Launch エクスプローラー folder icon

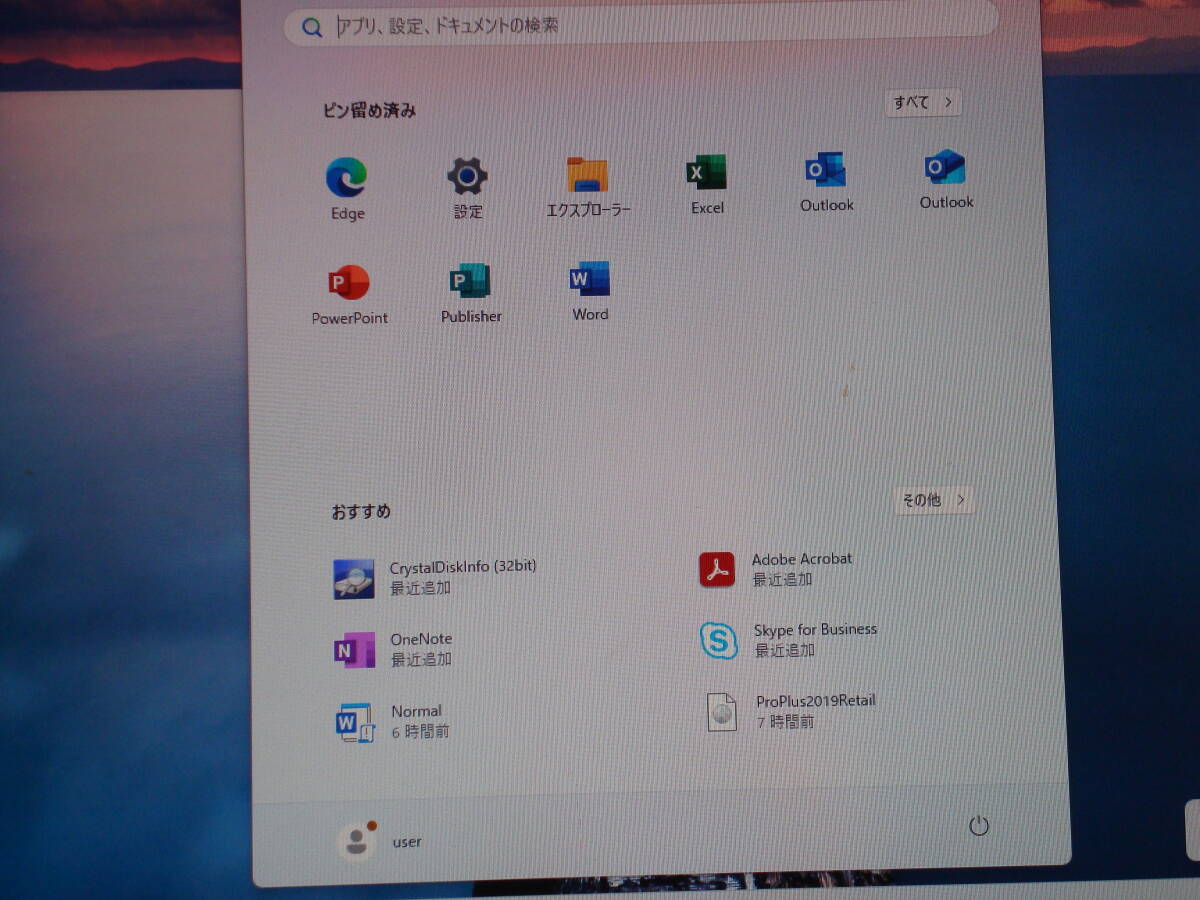point(587,175)
